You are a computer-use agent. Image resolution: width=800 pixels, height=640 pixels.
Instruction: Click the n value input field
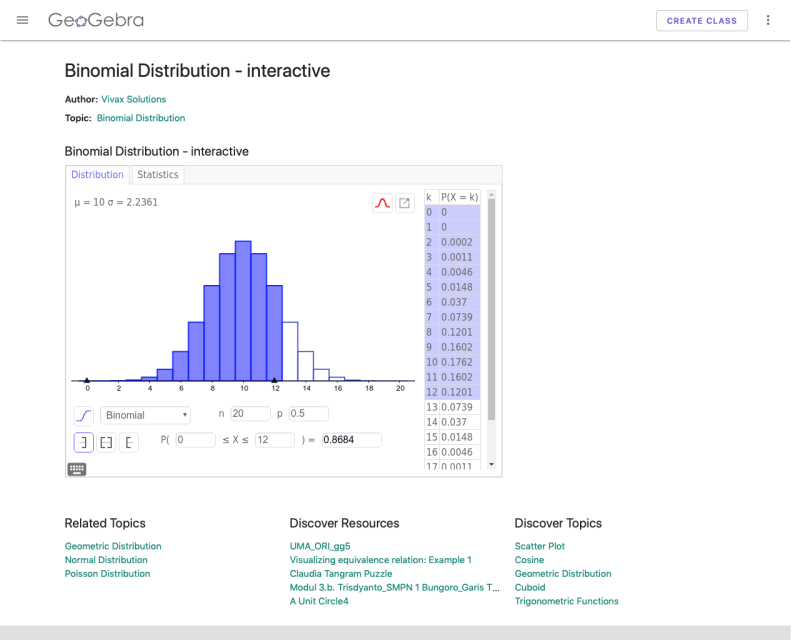[250, 413]
